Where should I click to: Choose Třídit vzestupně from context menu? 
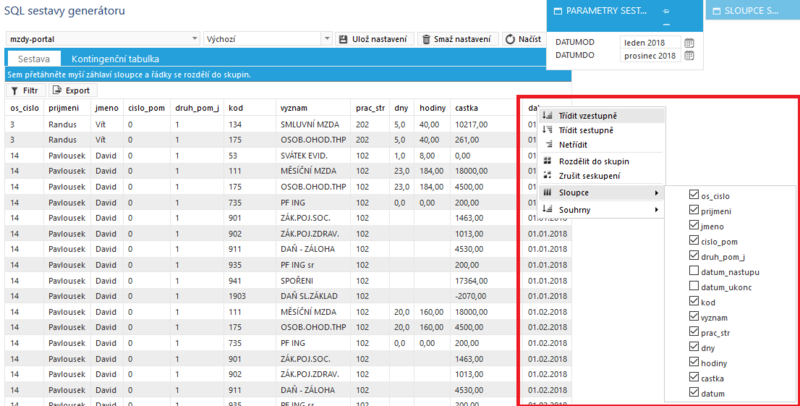pos(602,116)
